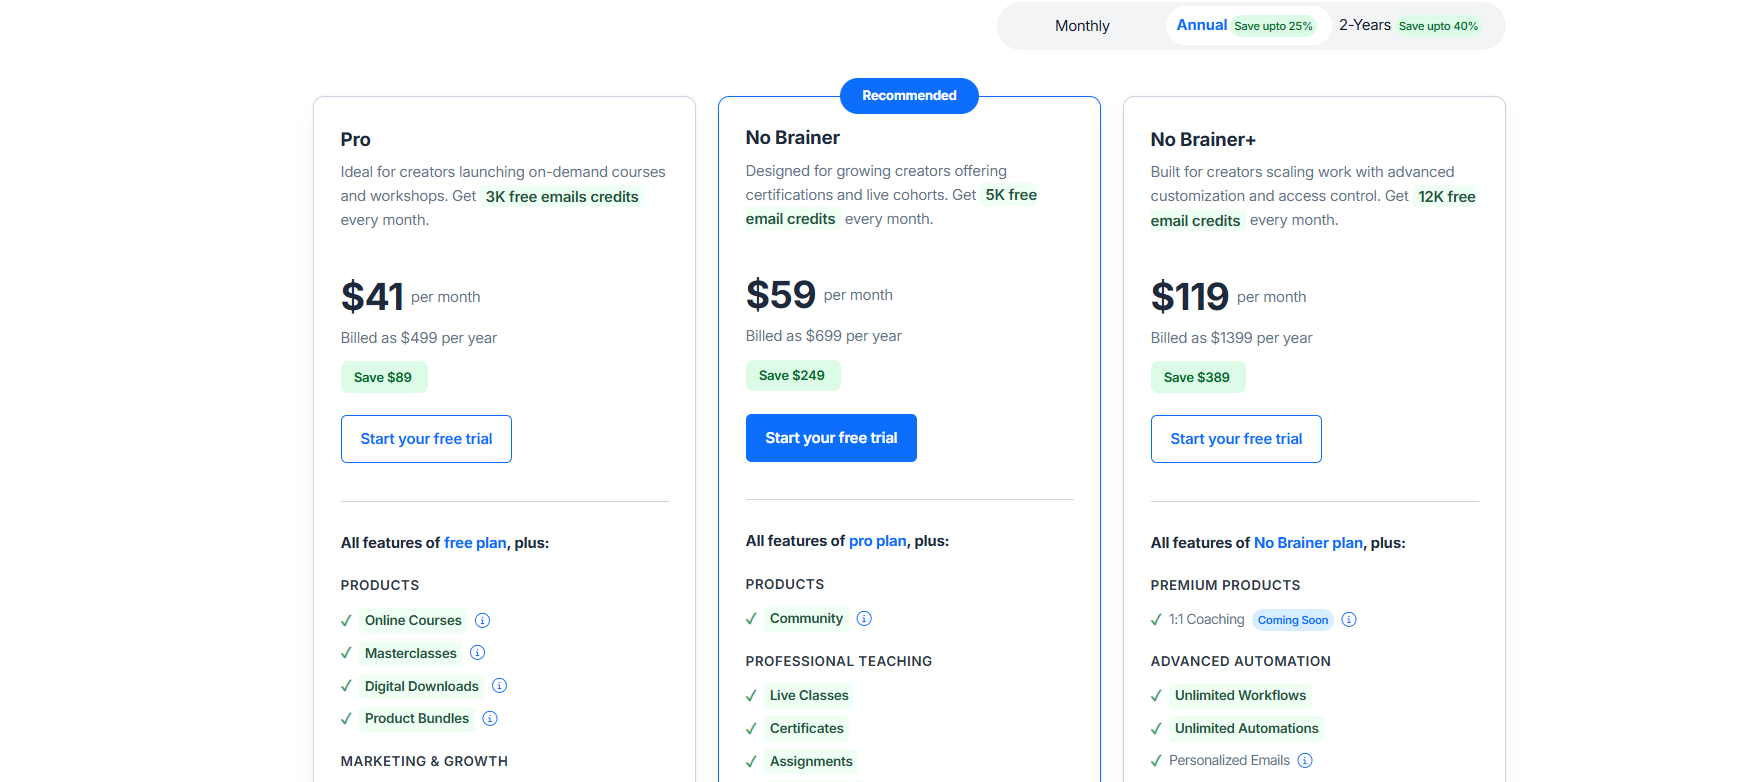Open the info icon beside 1:1 Coaching

point(1349,619)
